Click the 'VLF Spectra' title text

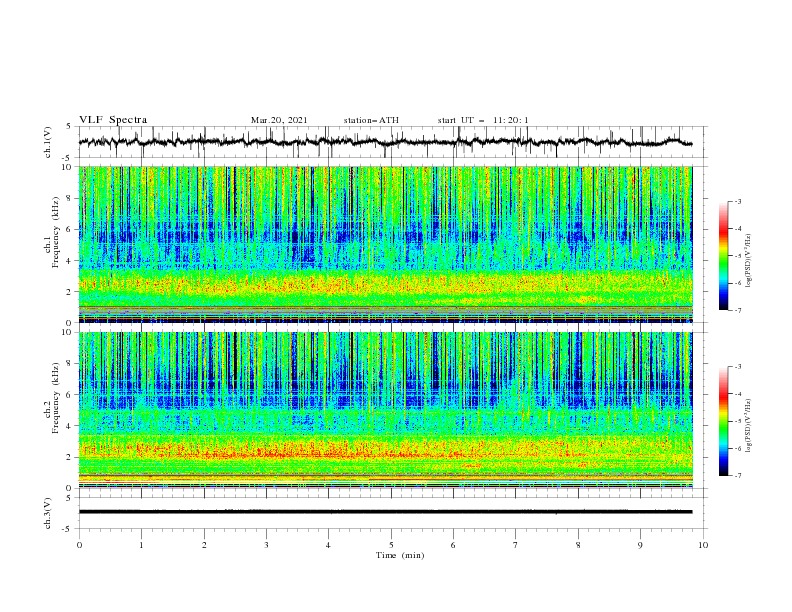pyautogui.click(x=113, y=120)
